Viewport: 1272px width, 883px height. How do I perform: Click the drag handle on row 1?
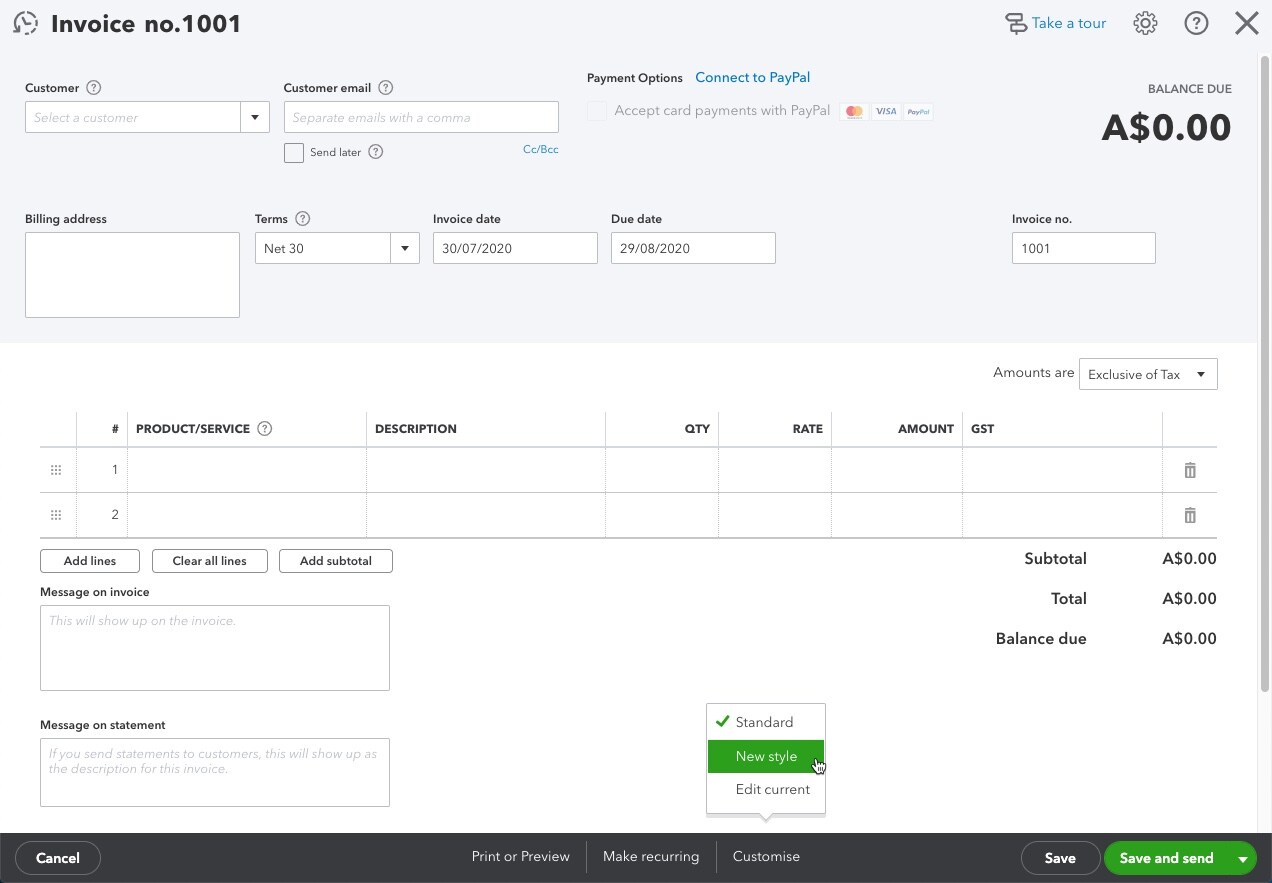coord(56,469)
